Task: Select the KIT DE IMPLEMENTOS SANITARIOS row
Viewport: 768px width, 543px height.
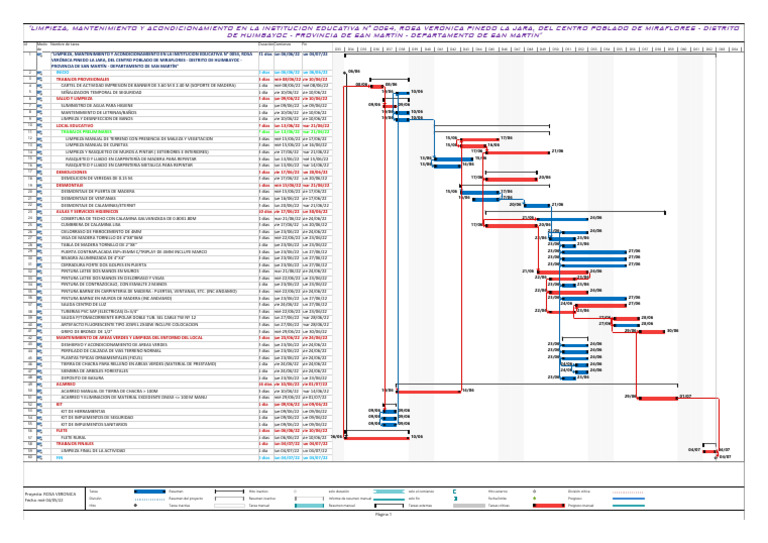Action: click(x=178, y=425)
